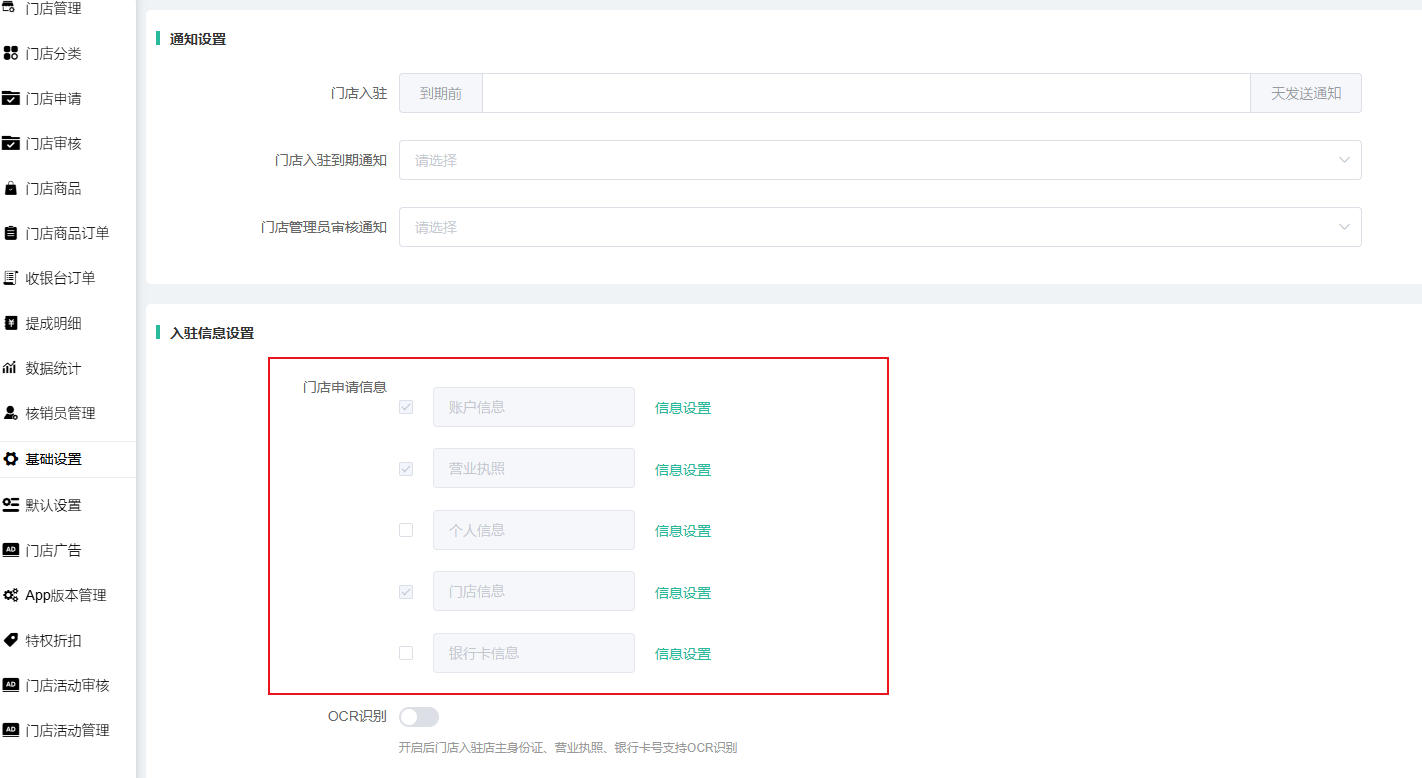The width and height of the screenshot is (1422, 778).
Task: Click the 门店分类 sidebar icon
Action: click(11, 53)
